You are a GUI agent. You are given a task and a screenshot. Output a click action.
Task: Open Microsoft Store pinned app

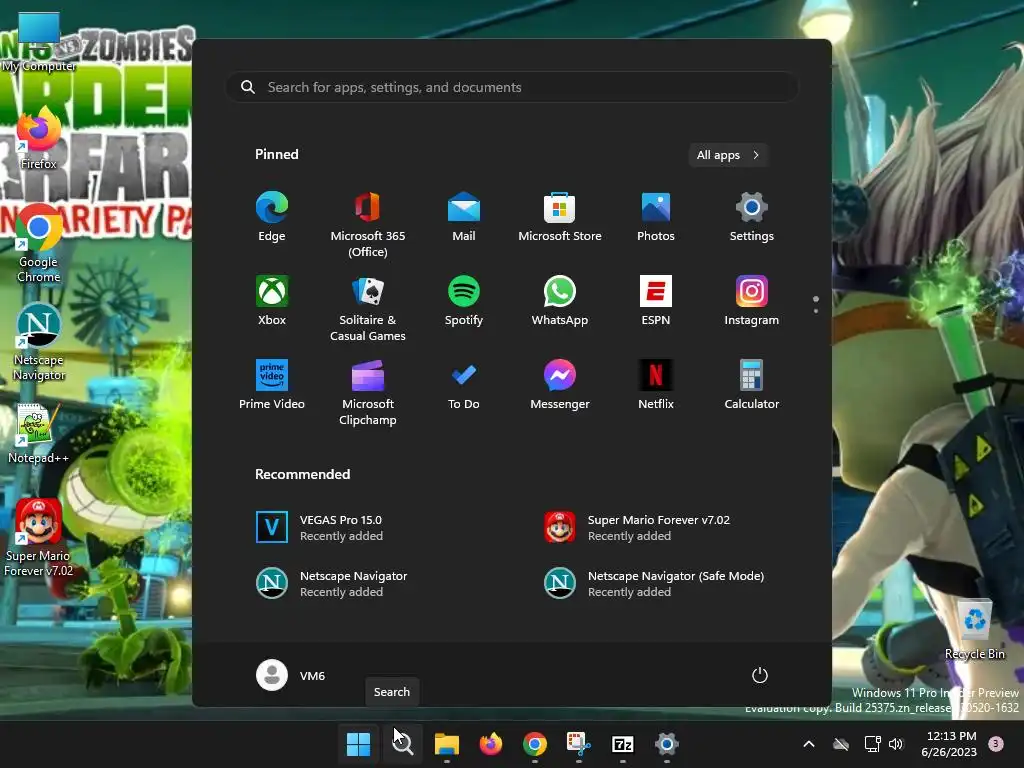point(560,217)
